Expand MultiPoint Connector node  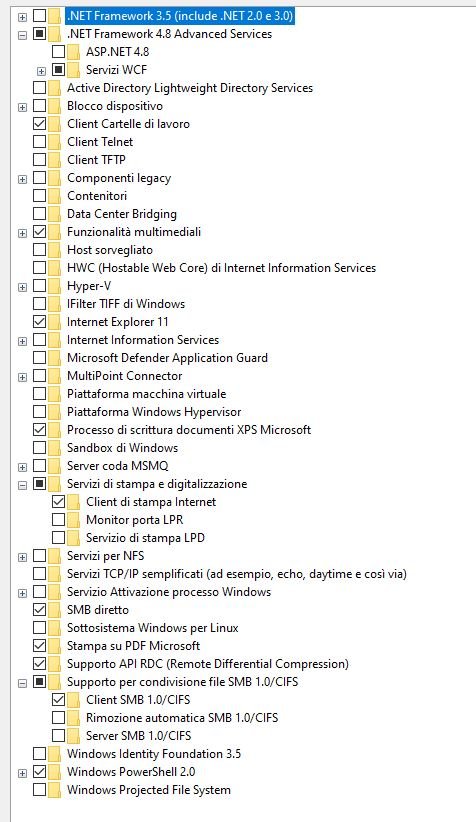click(x=22, y=377)
